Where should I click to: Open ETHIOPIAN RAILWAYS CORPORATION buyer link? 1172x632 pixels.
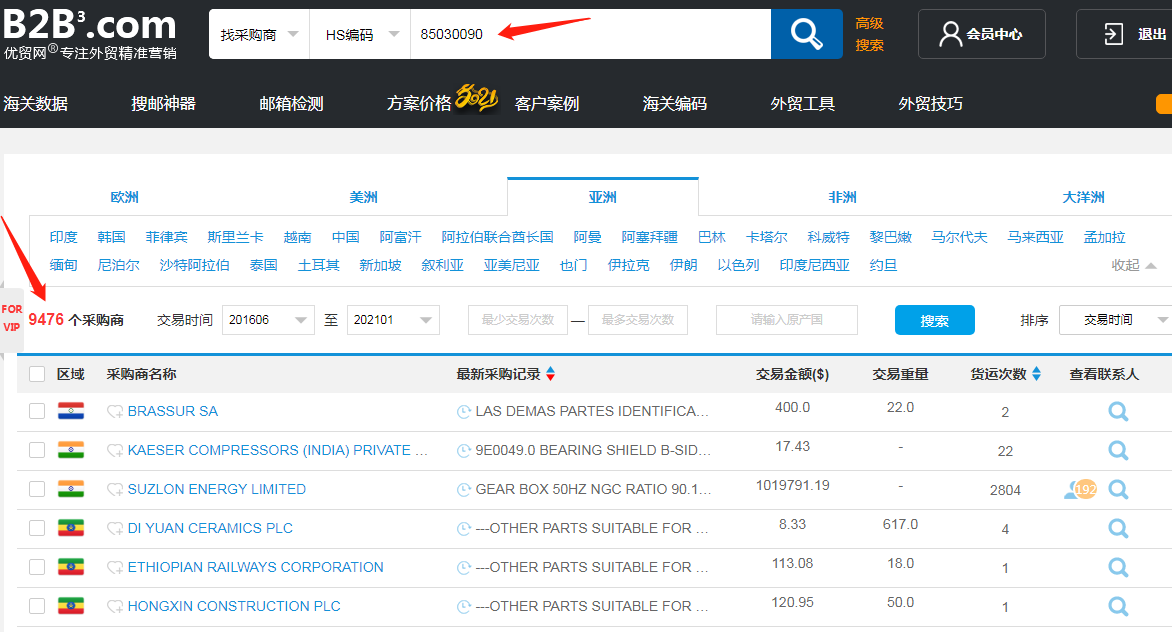coord(256,567)
